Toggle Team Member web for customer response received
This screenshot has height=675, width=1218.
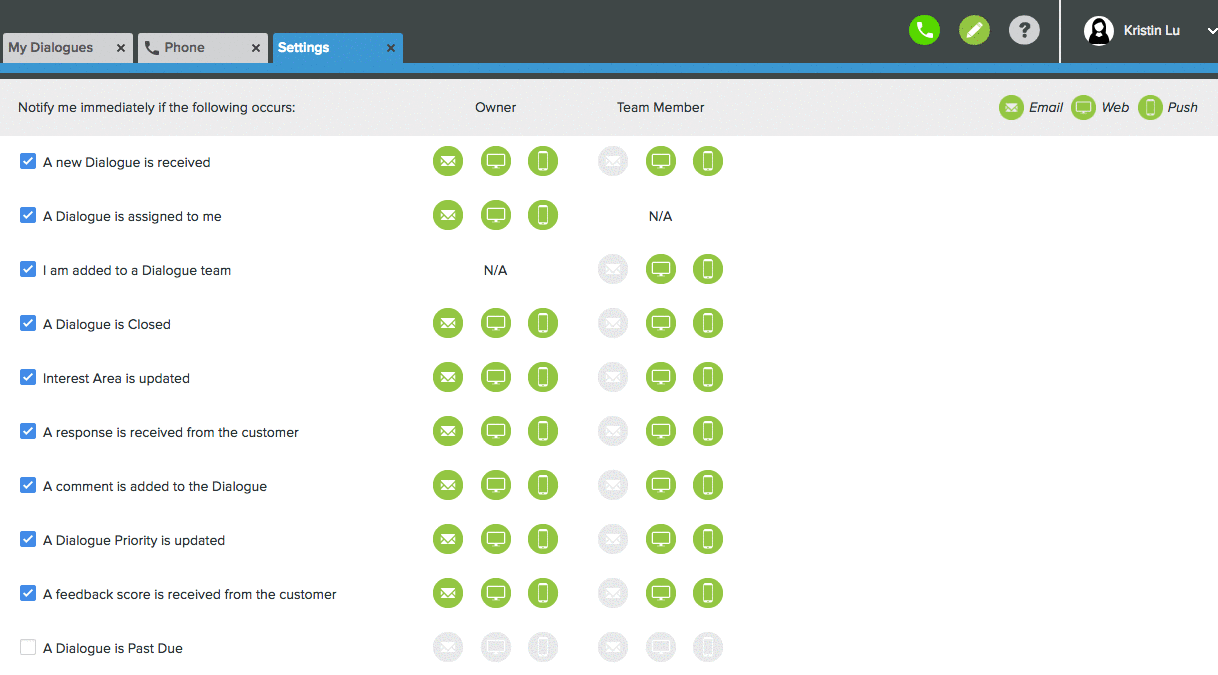click(661, 431)
